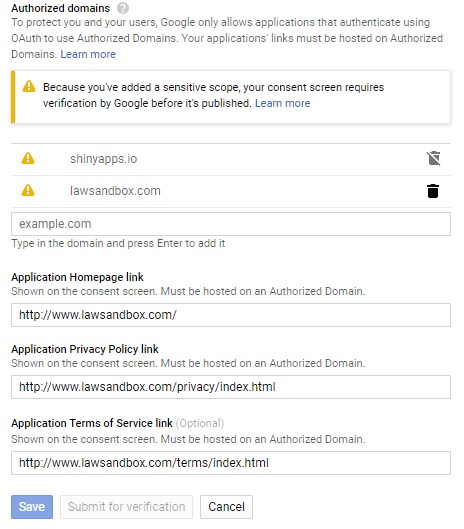The width and height of the screenshot is (464, 529).
Task: Open Learn more link about Authorized Domains
Action: (88, 54)
